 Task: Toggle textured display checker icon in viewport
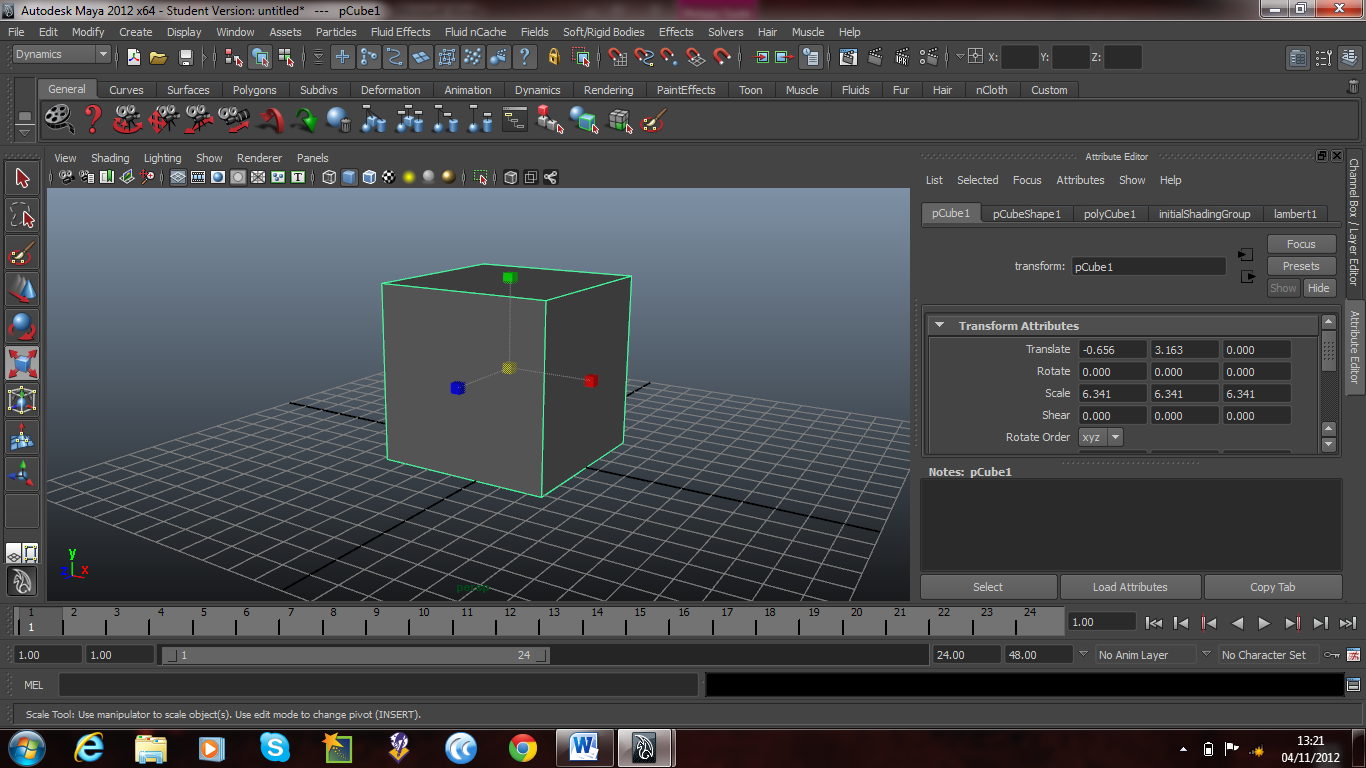[389, 177]
